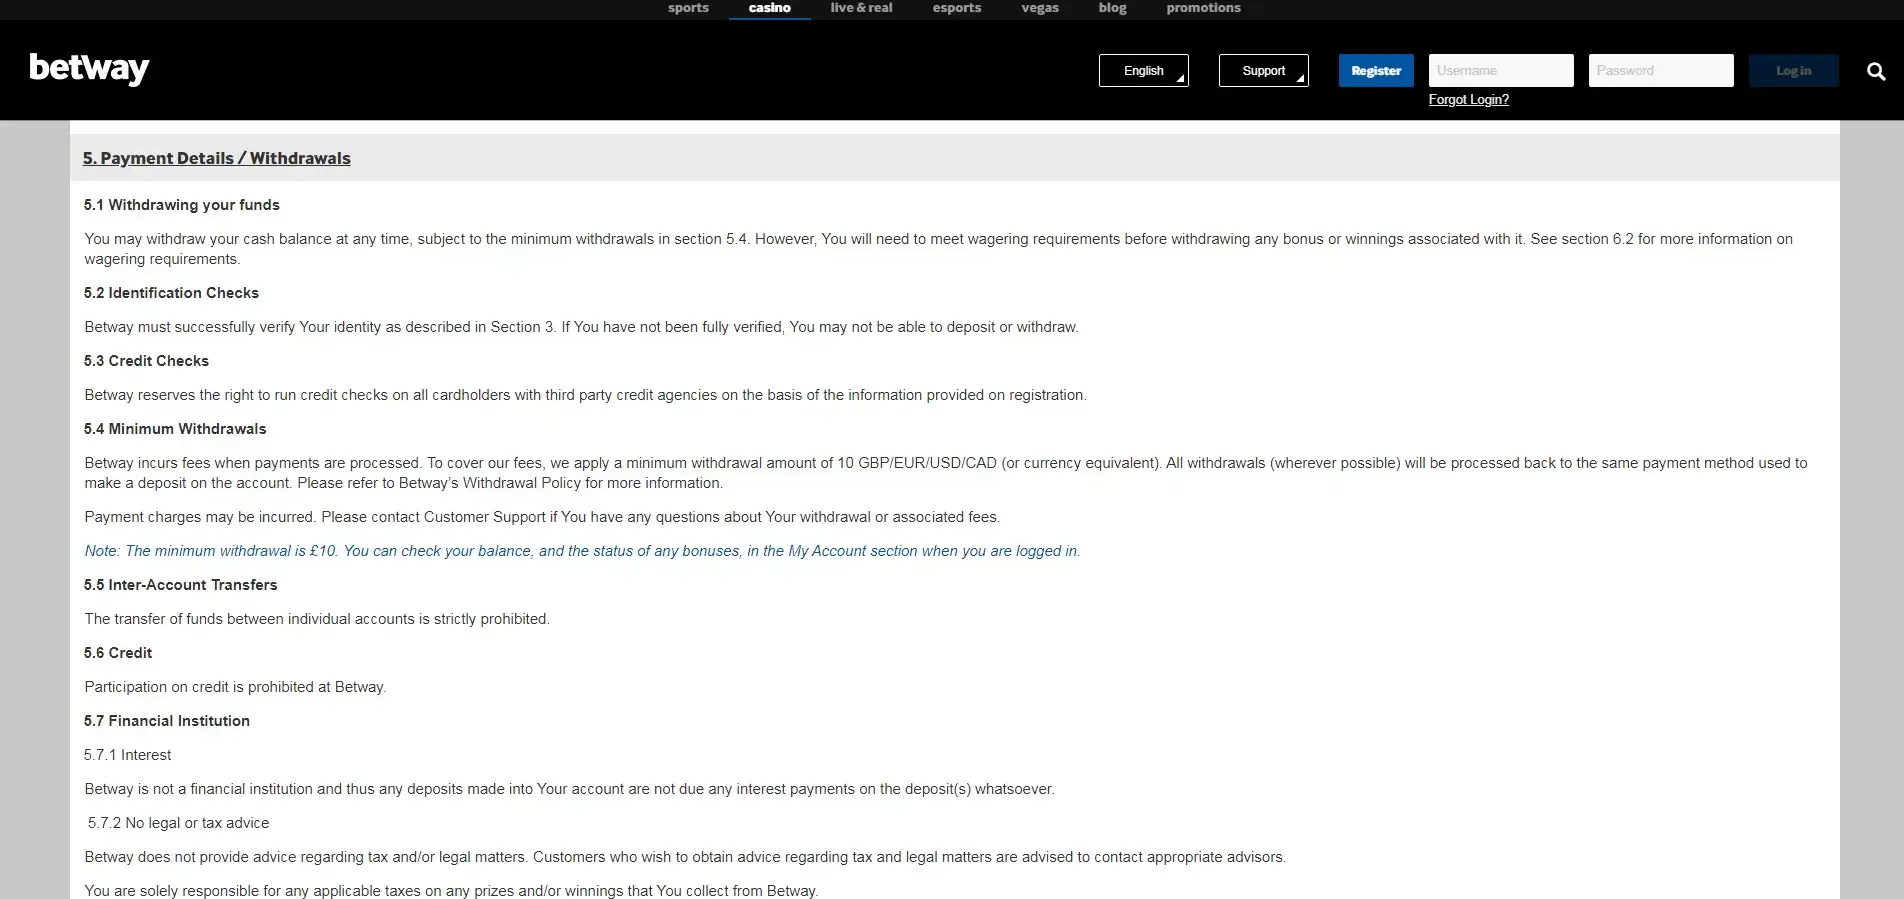Click the Register button
The height and width of the screenshot is (899, 1904).
click(x=1376, y=70)
